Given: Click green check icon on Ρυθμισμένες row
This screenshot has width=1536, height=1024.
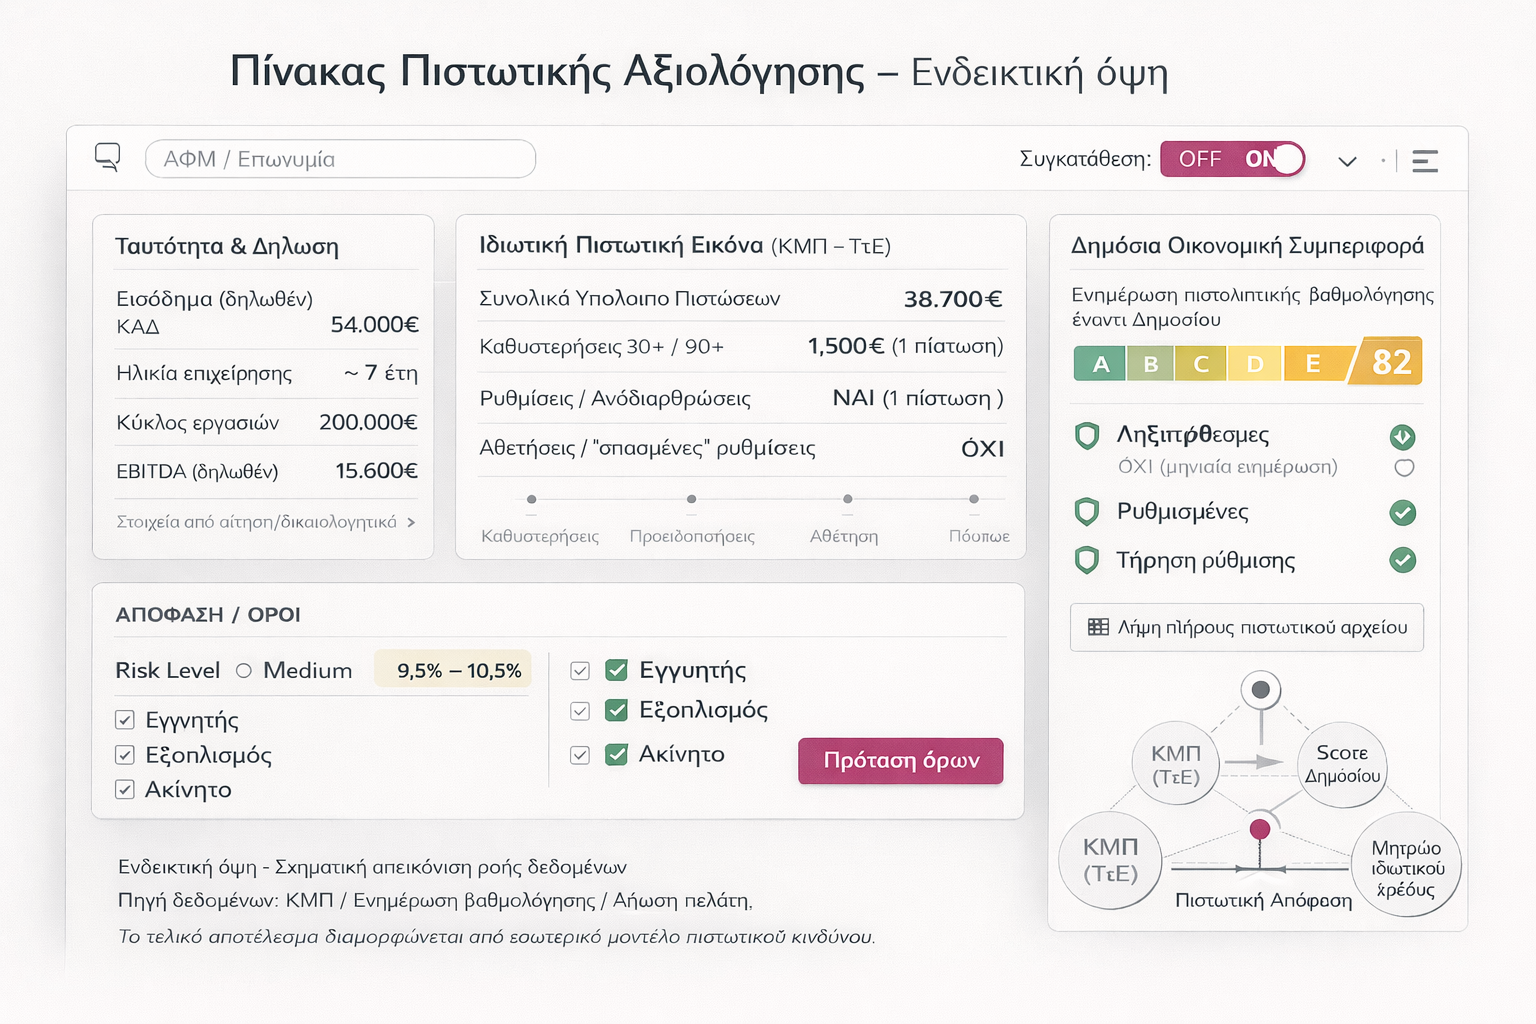Looking at the screenshot, I should click(x=1403, y=513).
